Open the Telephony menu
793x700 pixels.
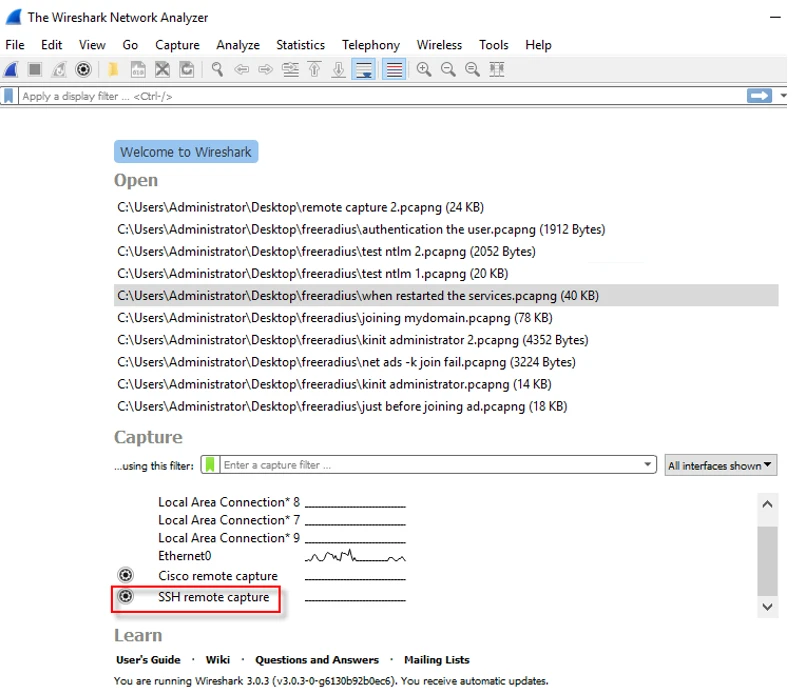[370, 45]
